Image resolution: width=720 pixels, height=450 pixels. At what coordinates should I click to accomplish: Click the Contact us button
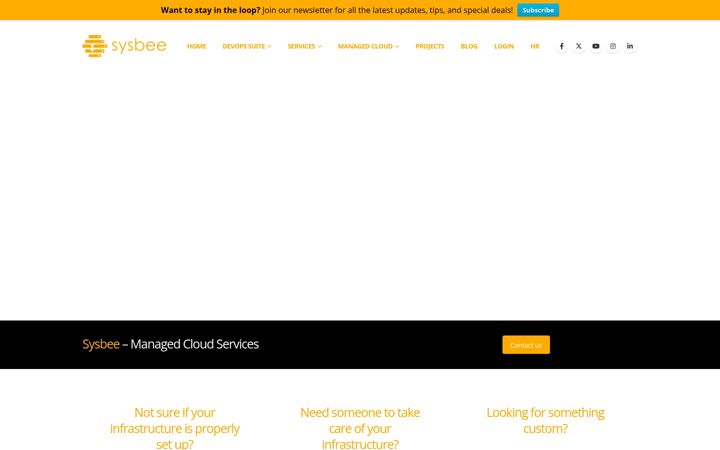click(x=526, y=345)
